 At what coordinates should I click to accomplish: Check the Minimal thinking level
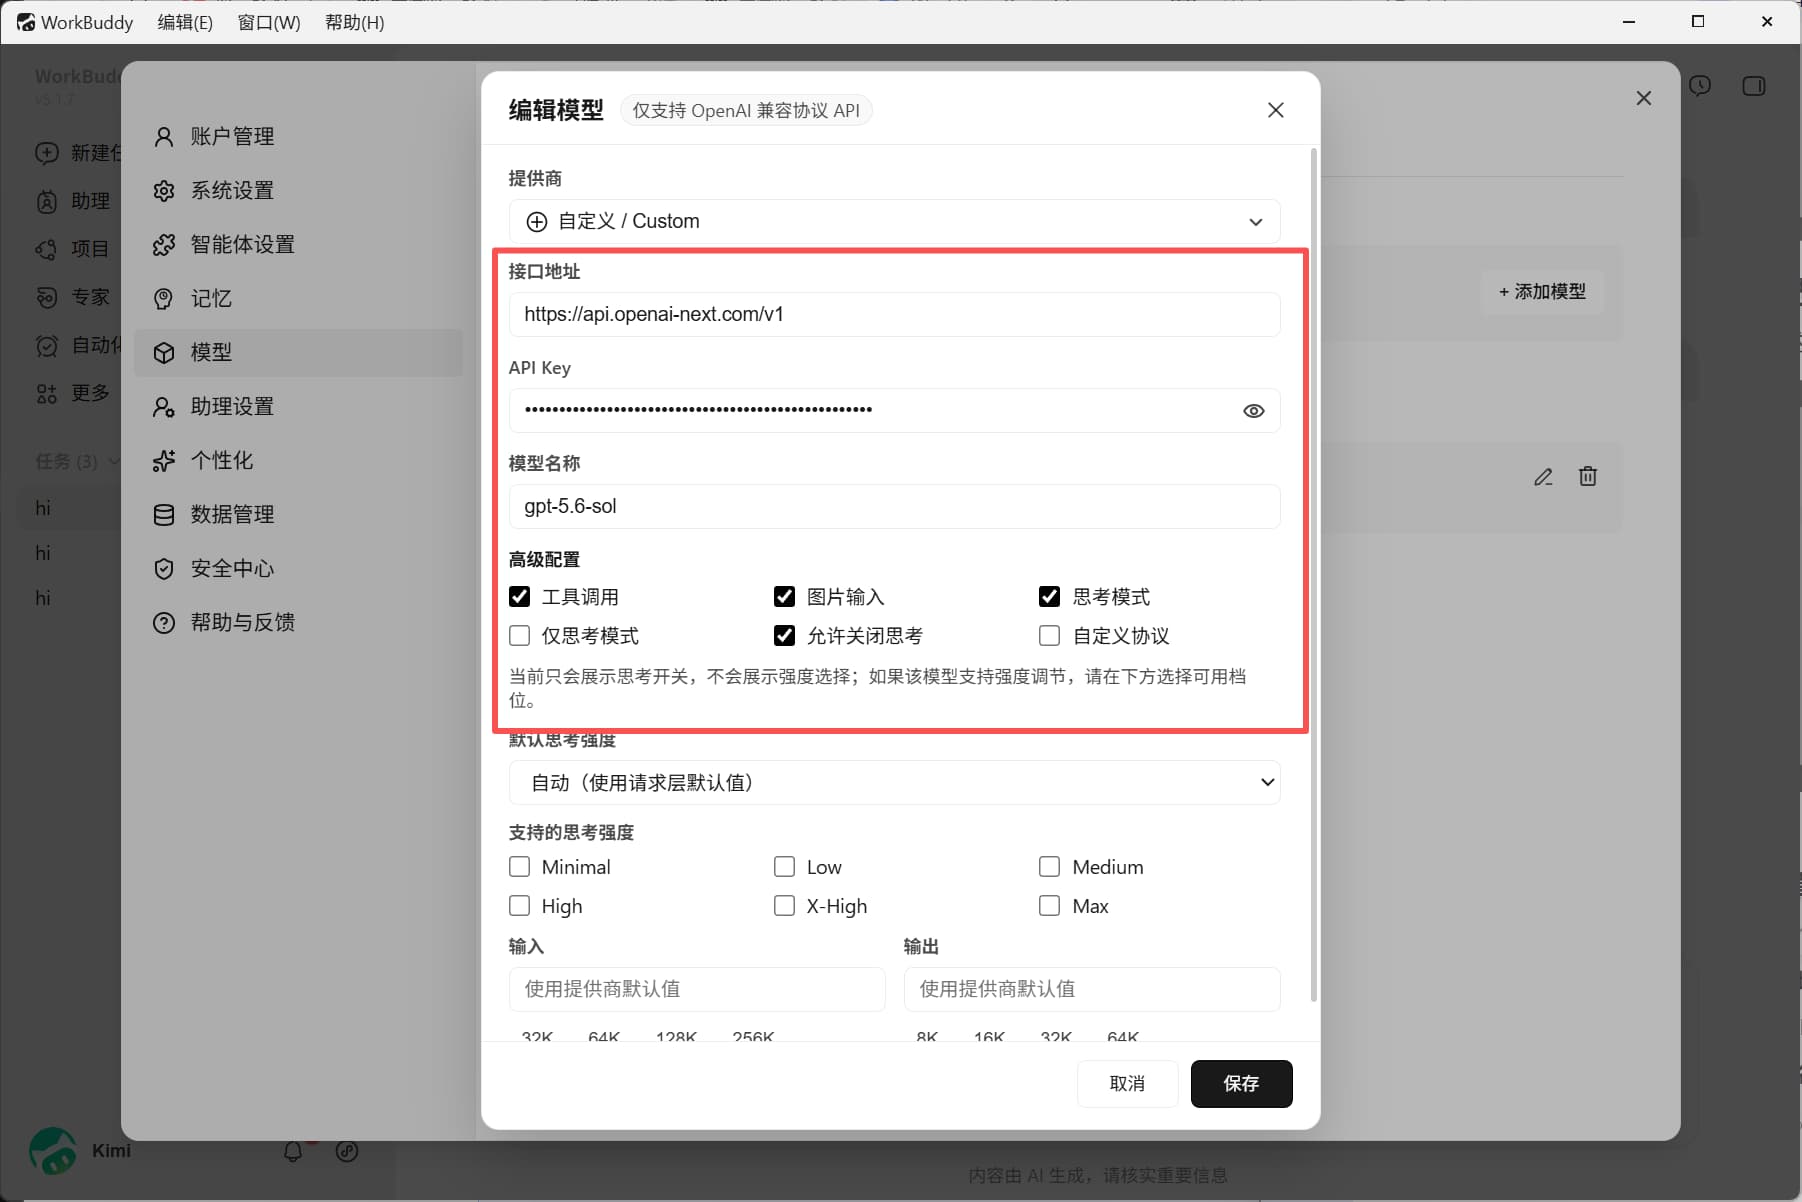coord(519,867)
